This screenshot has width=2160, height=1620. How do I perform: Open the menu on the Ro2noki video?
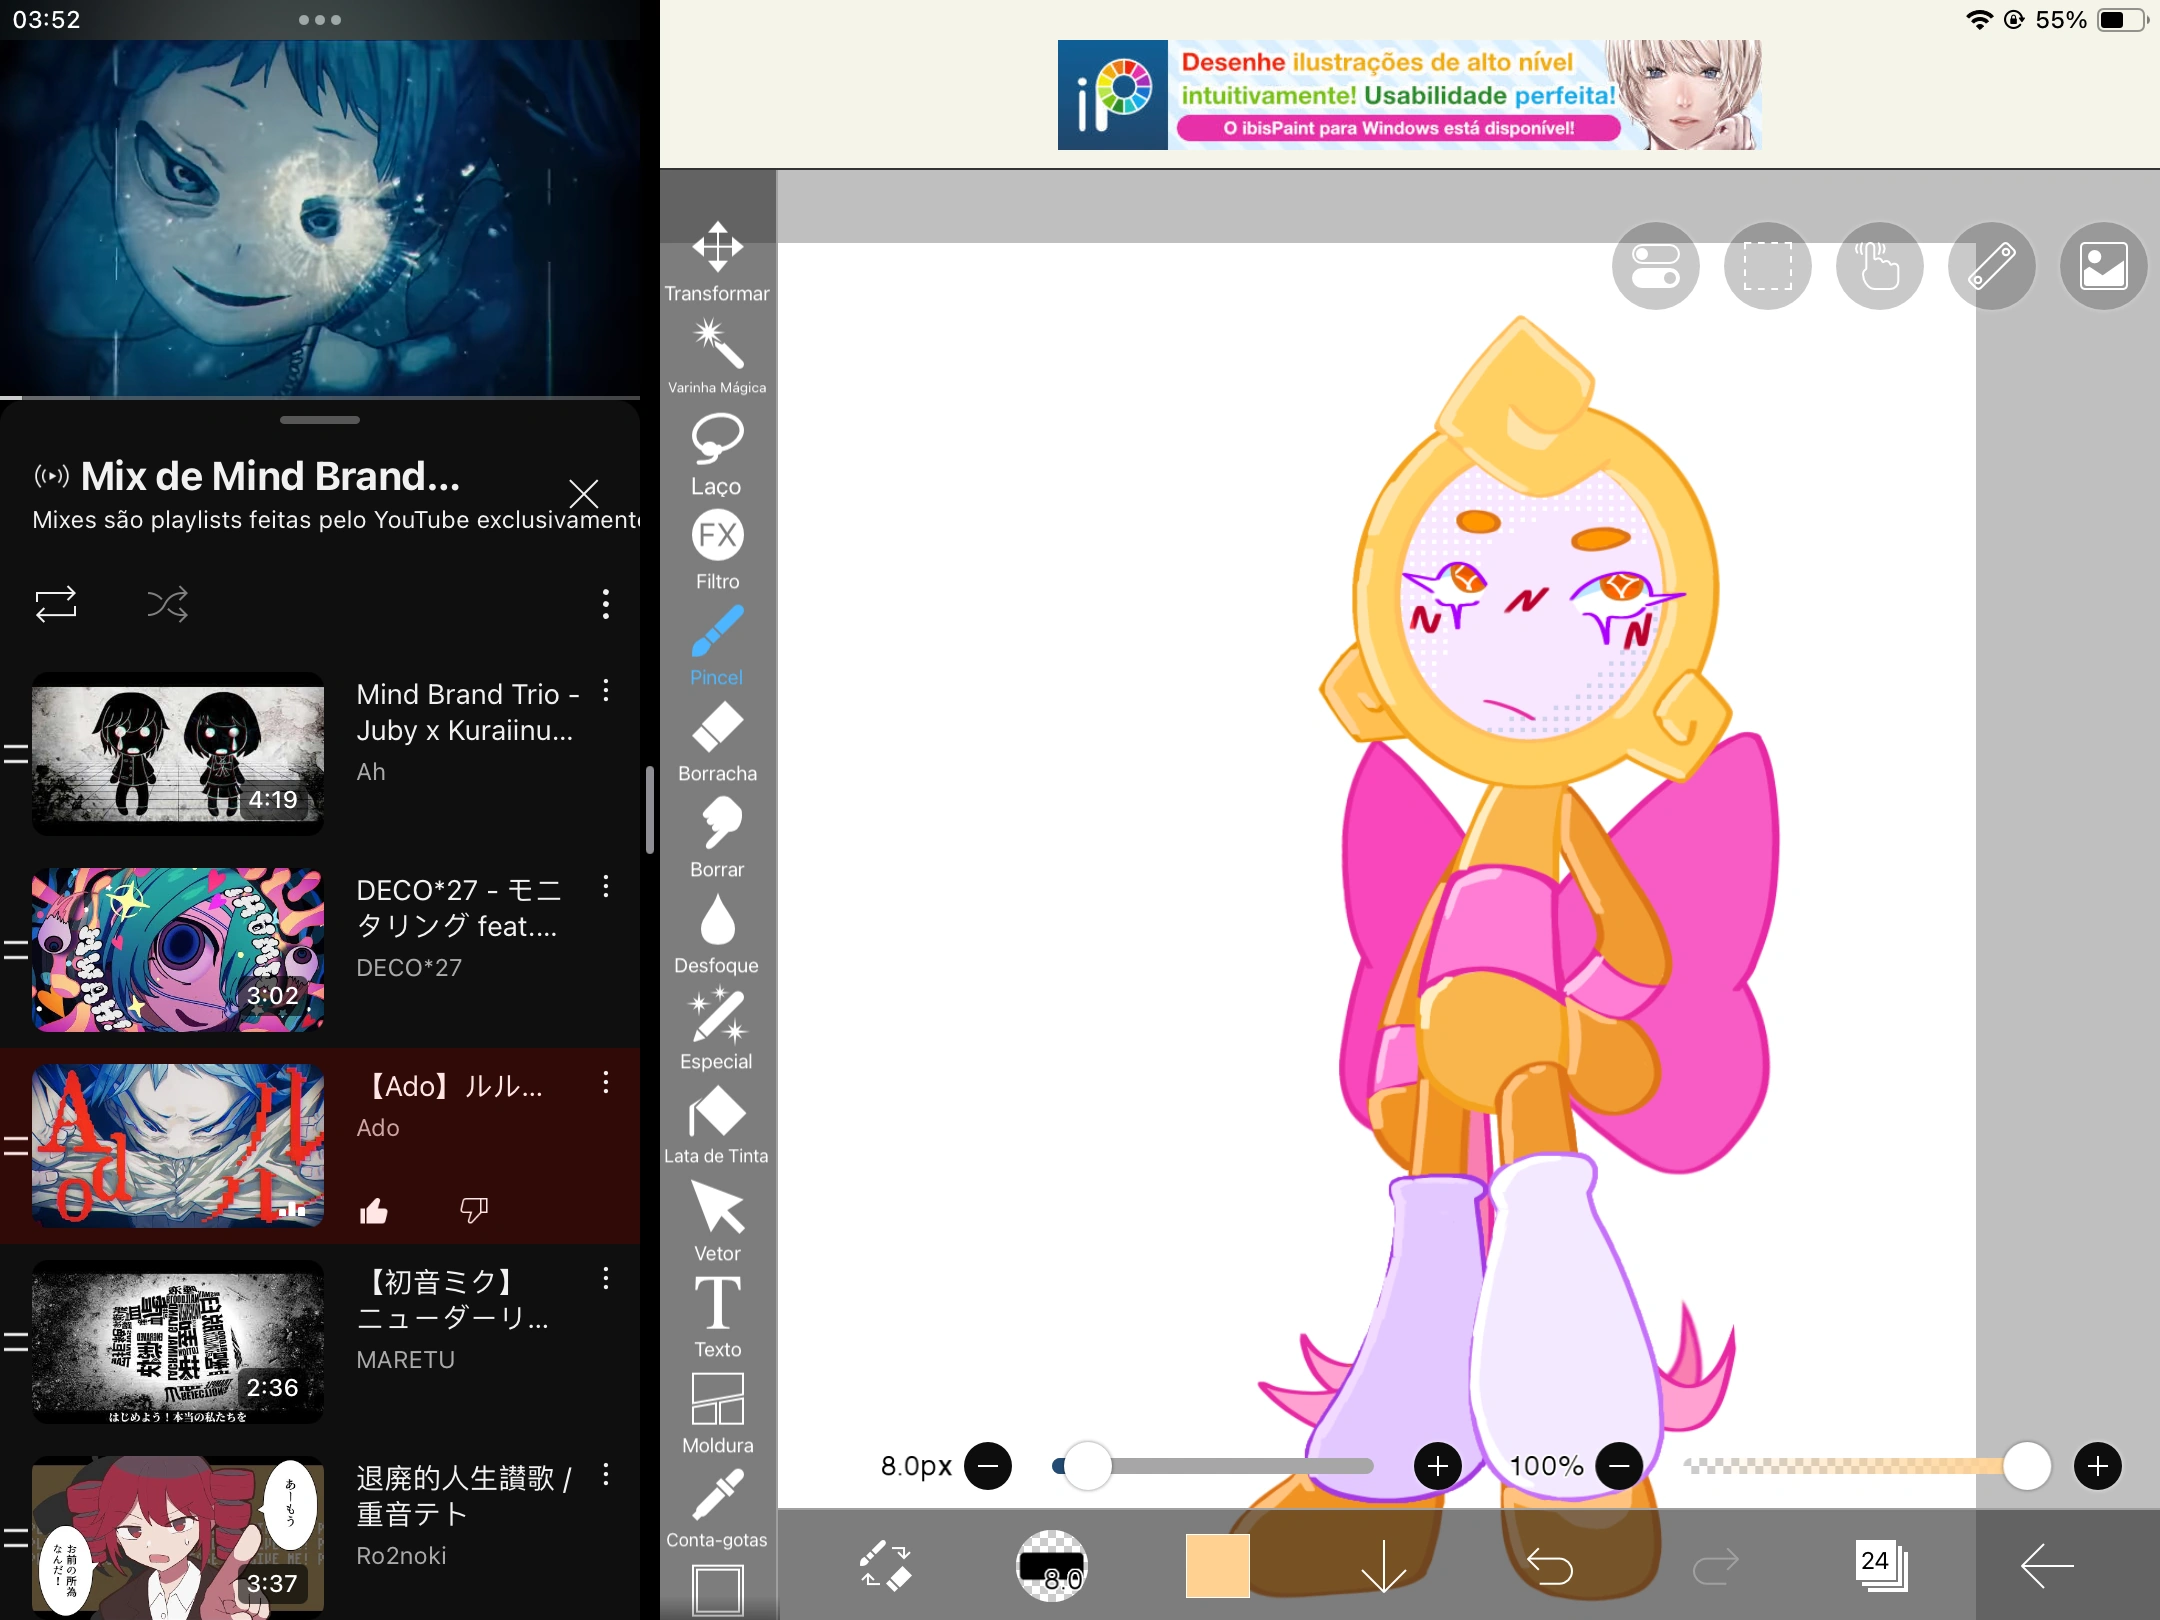click(606, 1473)
